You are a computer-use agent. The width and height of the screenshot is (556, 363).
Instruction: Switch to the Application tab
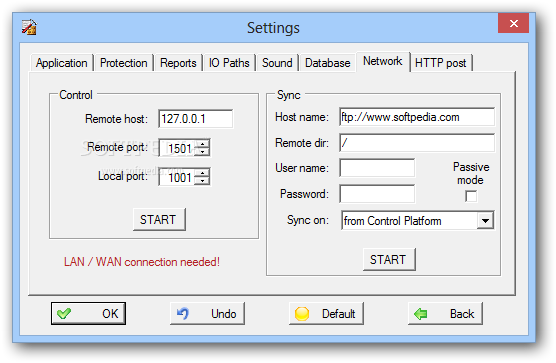pyautogui.click(x=62, y=63)
